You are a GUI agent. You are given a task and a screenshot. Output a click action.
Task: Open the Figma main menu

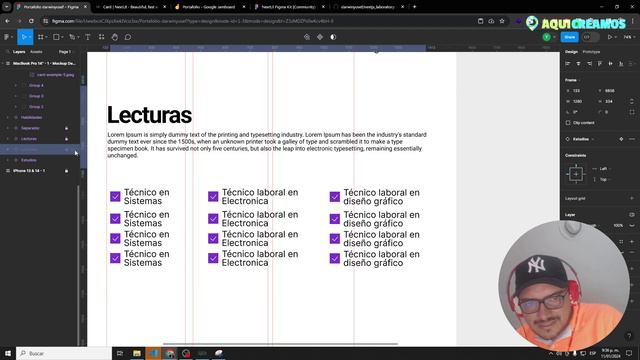pyautogui.click(x=7, y=37)
